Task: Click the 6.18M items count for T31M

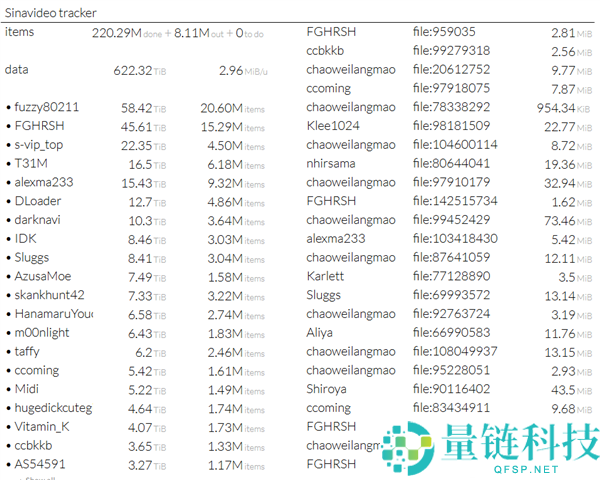Action: [236, 165]
